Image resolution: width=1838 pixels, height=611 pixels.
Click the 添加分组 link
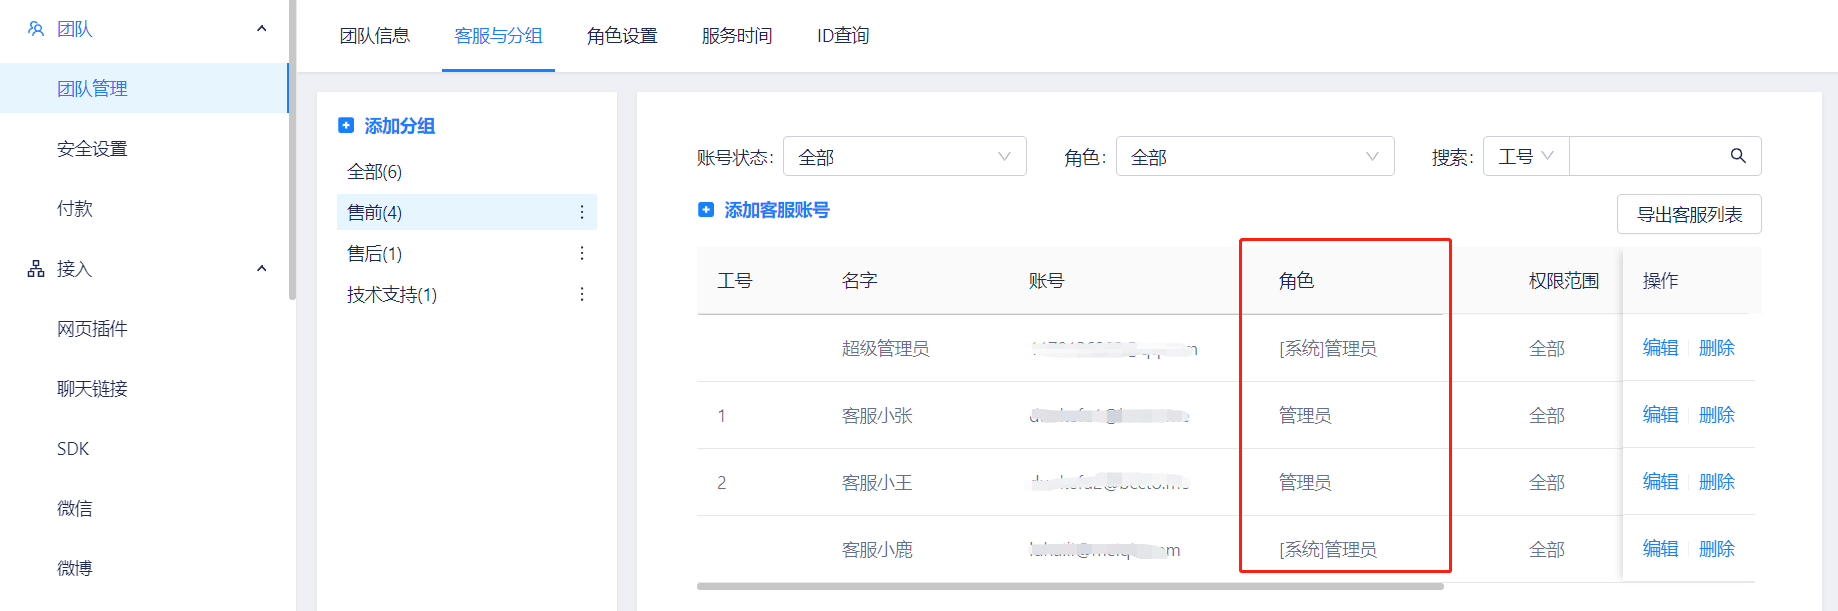coord(400,126)
